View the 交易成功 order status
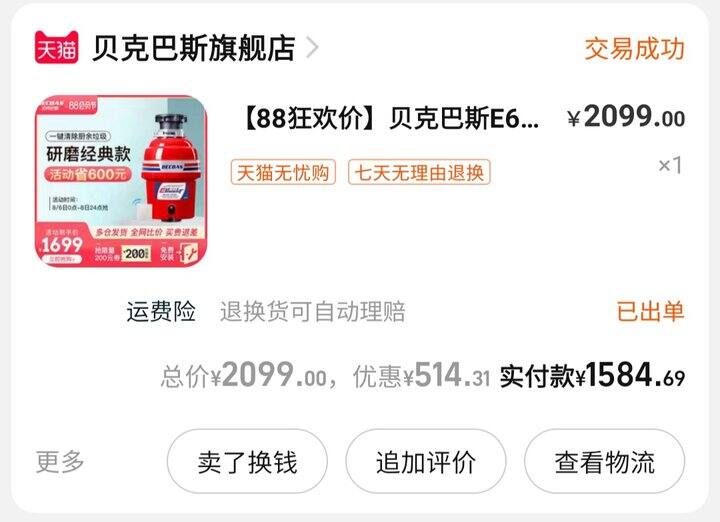720x522 pixels. pyautogui.click(x=634, y=49)
